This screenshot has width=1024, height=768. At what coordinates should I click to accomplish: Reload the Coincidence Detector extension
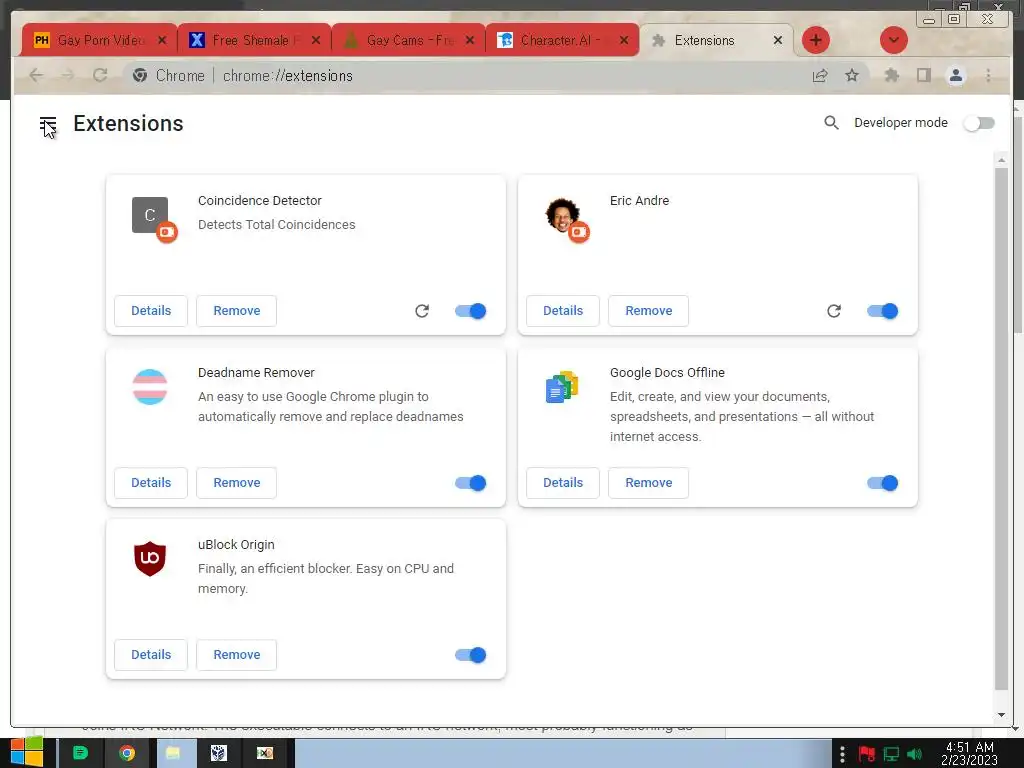point(422,311)
